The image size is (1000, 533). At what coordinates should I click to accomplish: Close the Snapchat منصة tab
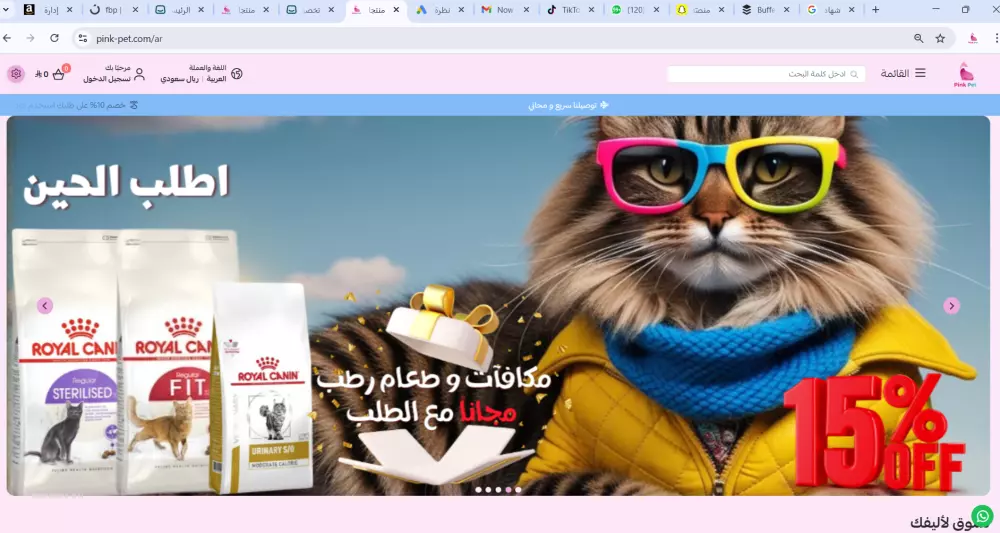[721, 10]
